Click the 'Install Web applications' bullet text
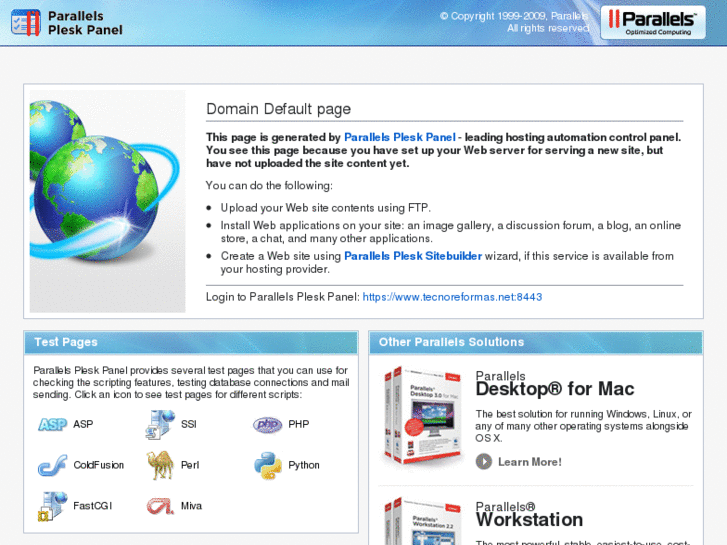 pyautogui.click(x=451, y=232)
